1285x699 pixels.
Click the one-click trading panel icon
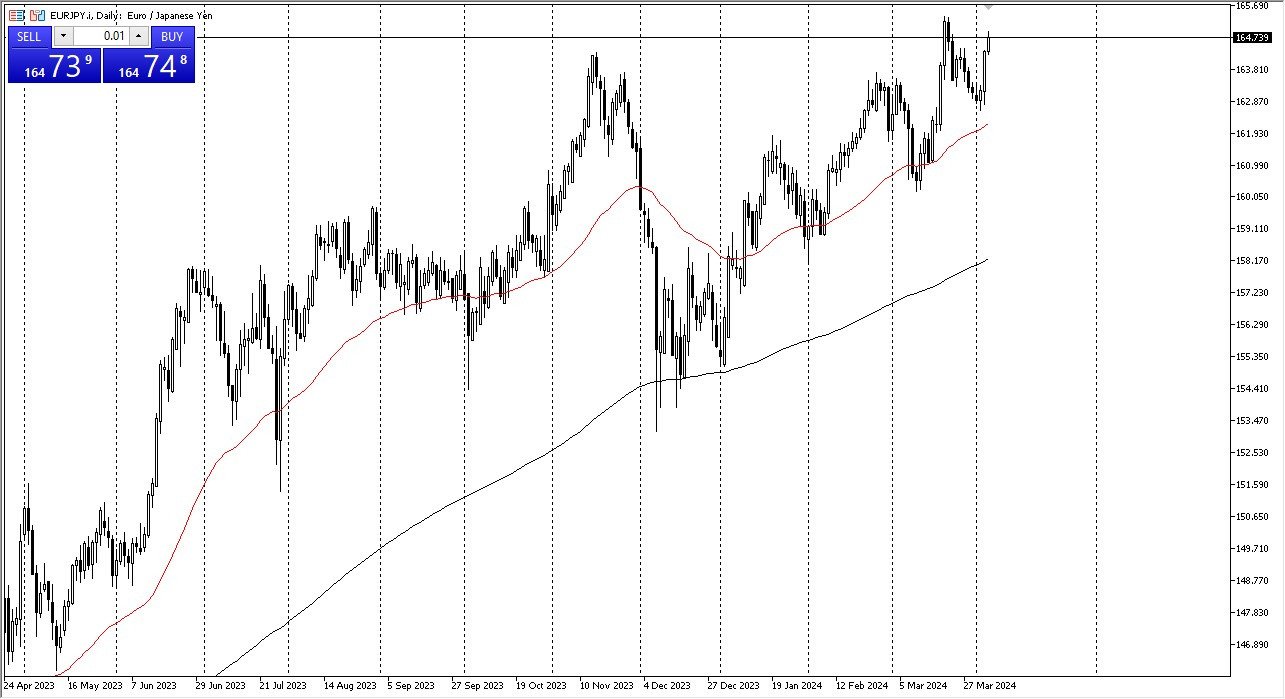pyautogui.click(x=37, y=15)
